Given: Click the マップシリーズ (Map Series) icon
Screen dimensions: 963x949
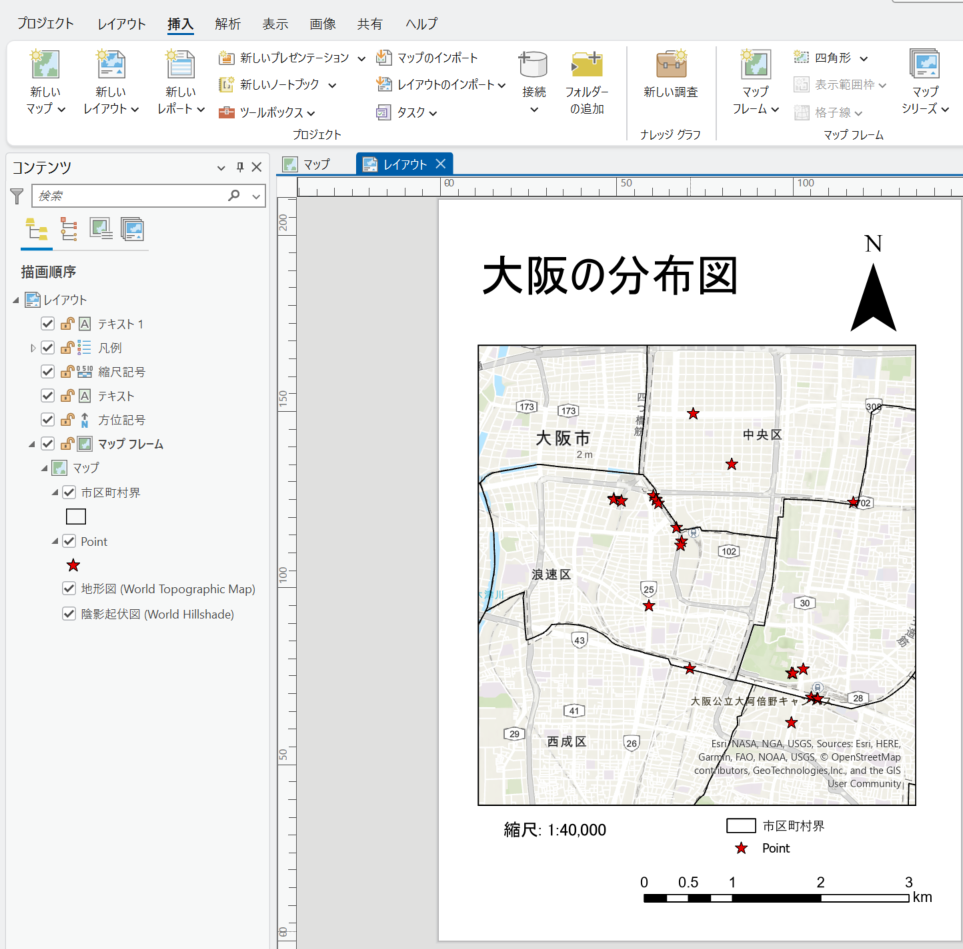Looking at the screenshot, I should (924, 65).
